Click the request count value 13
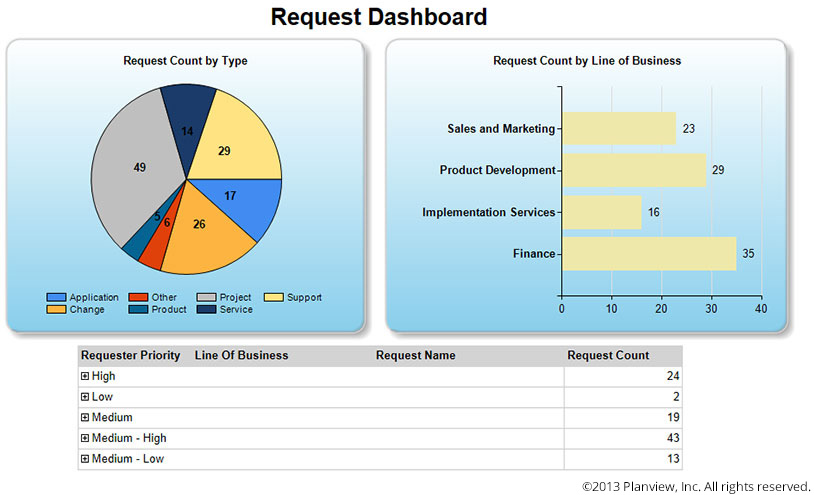Screen dimensions: 814x495 point(673,459)
